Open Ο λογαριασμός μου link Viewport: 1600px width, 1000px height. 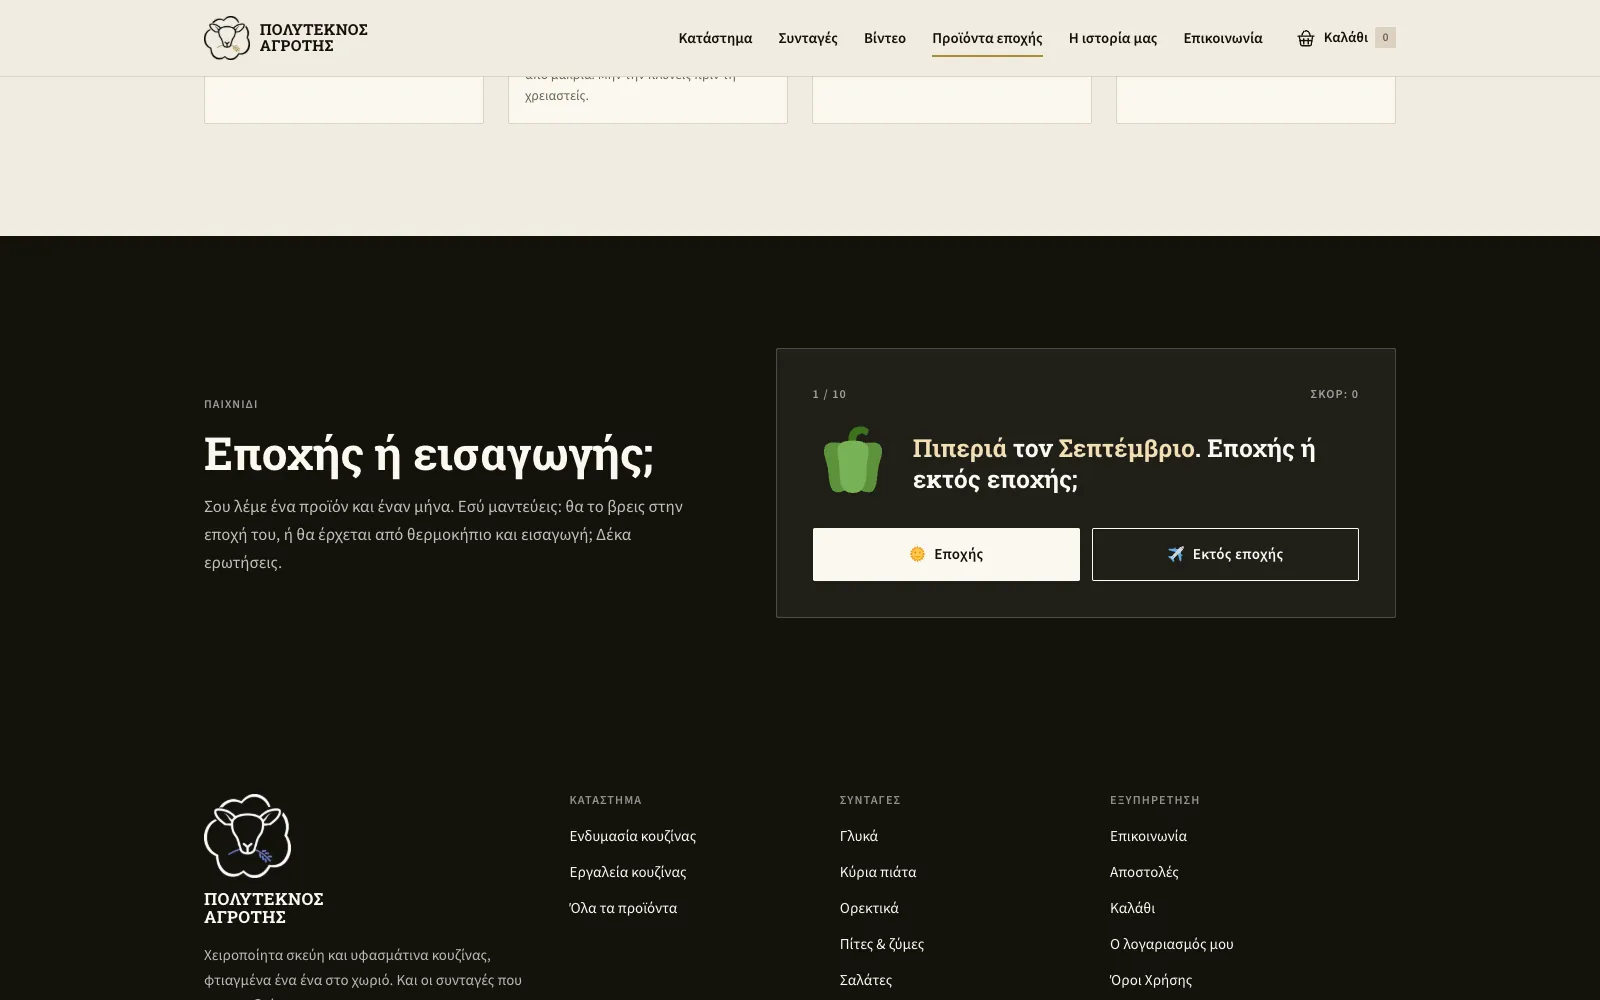click(1172, 944)
